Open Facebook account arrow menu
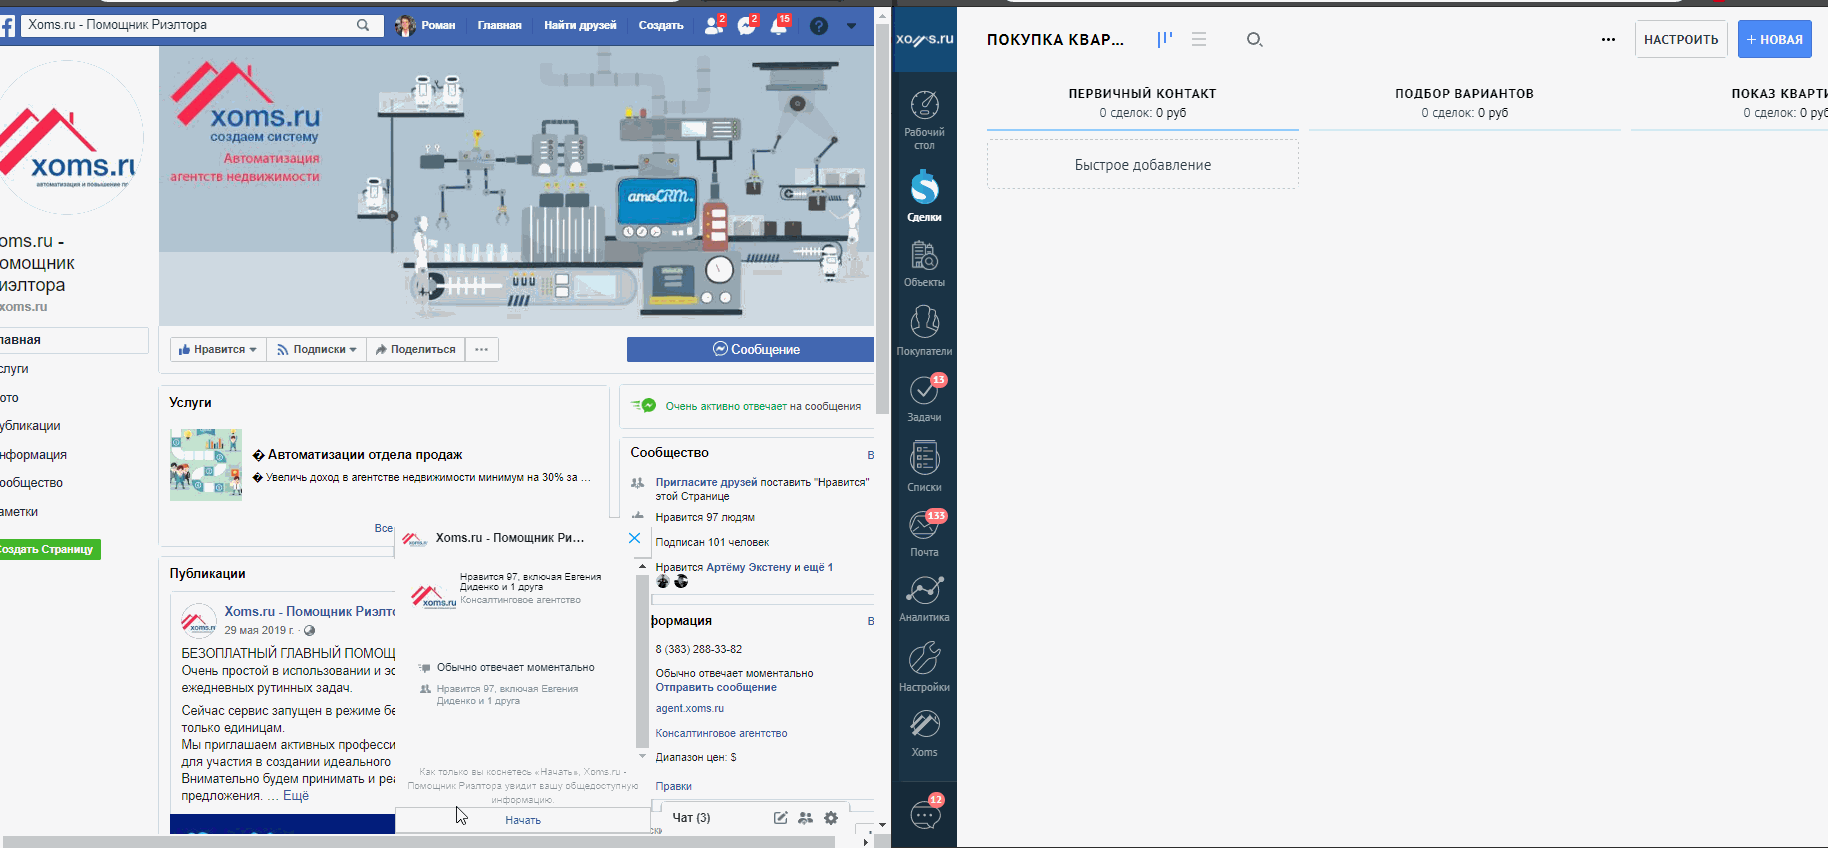Viewport: 1828px width, 848px height. point(851,26)
